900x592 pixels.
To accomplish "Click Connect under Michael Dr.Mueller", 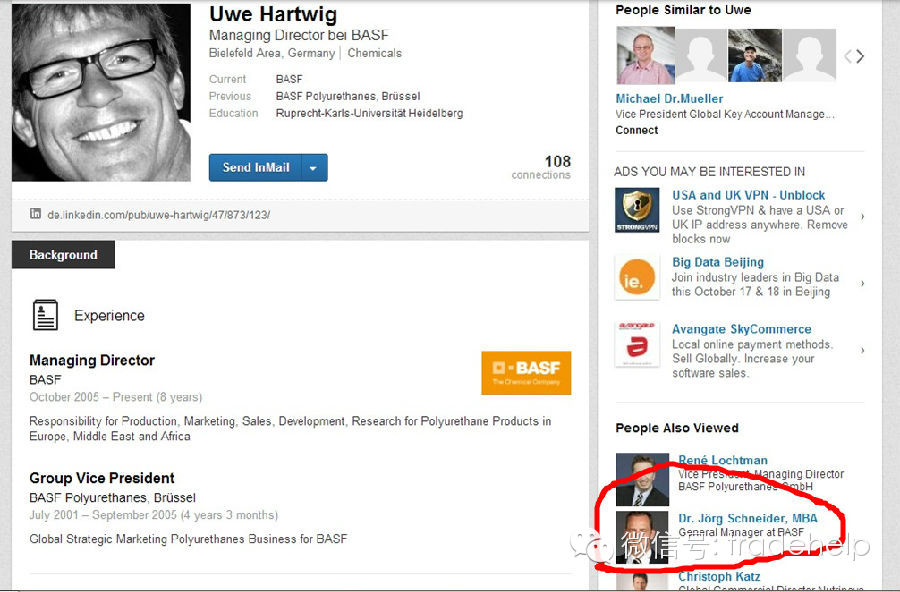I will pyautogui.click(x=637, y=130).
